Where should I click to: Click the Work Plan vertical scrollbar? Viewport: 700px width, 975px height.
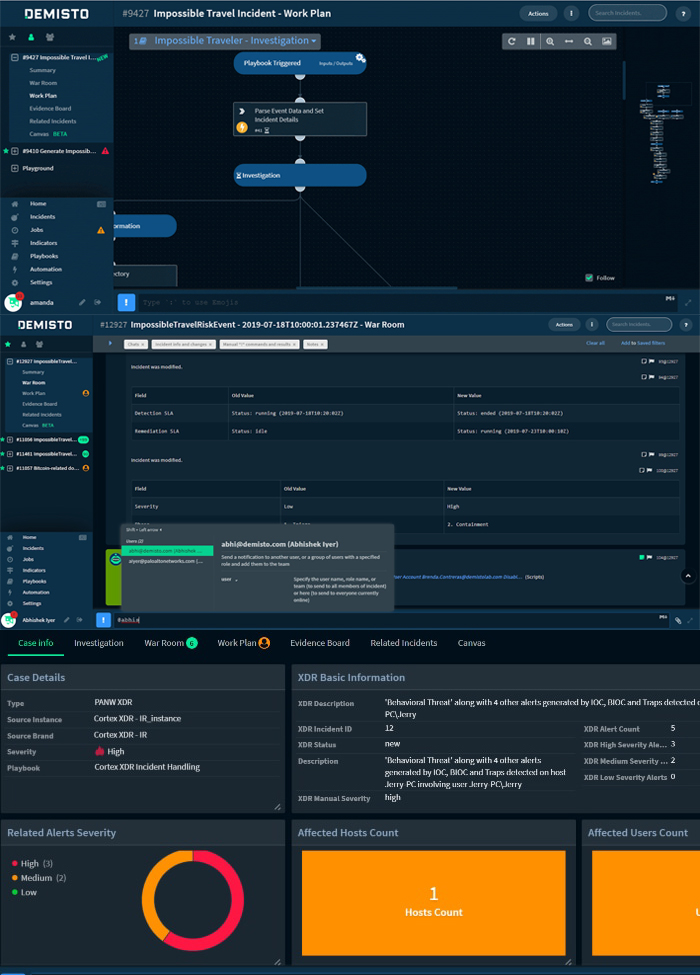tap(624, 80)
